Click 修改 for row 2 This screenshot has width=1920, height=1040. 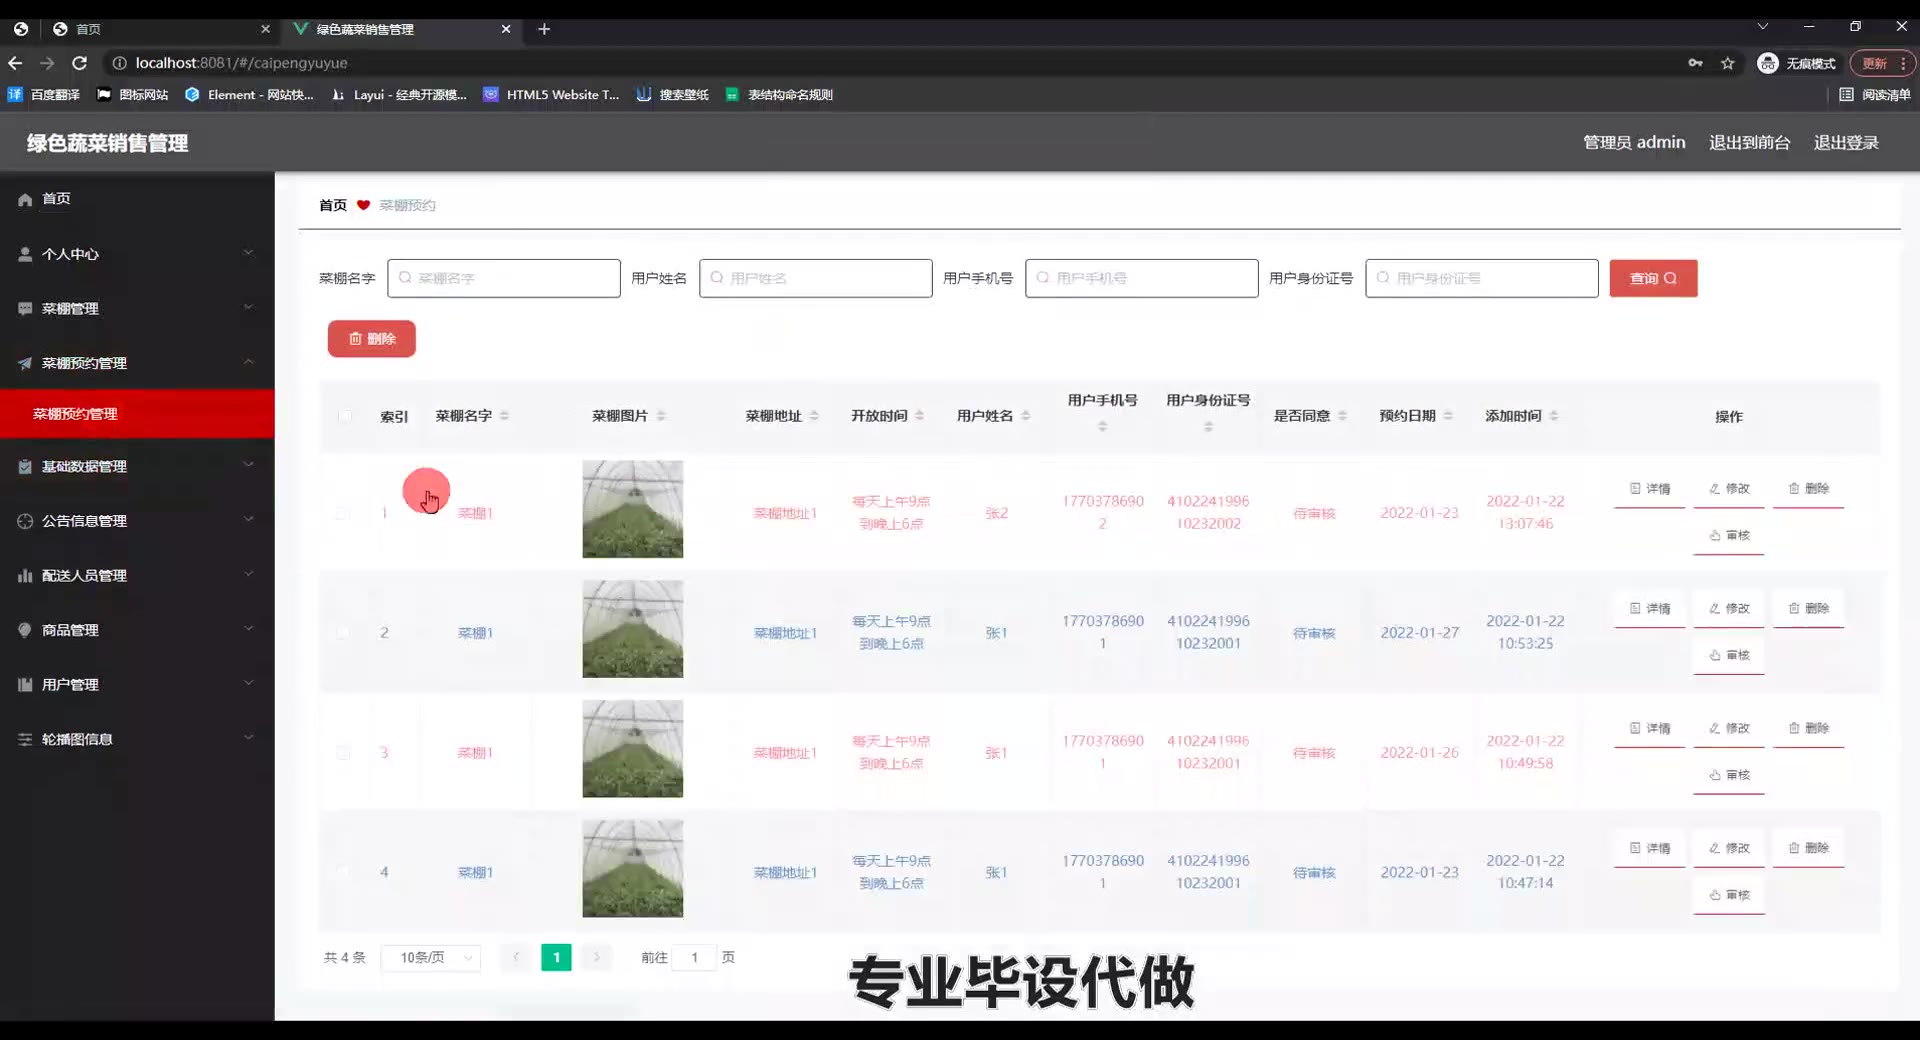click(1729, 609)
